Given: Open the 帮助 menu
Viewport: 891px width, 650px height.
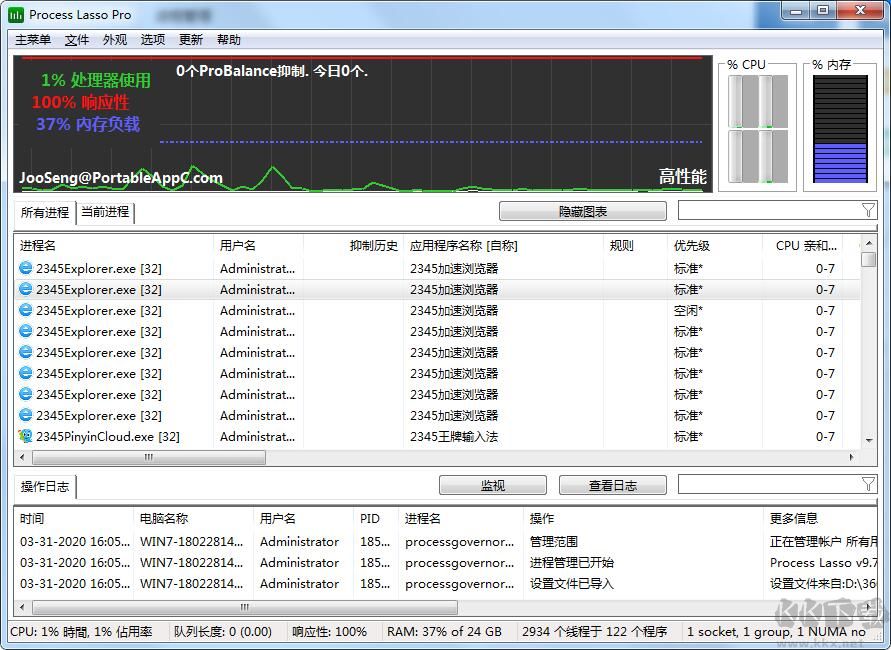Looking at the screenshot, I should (x=228, y=39).
